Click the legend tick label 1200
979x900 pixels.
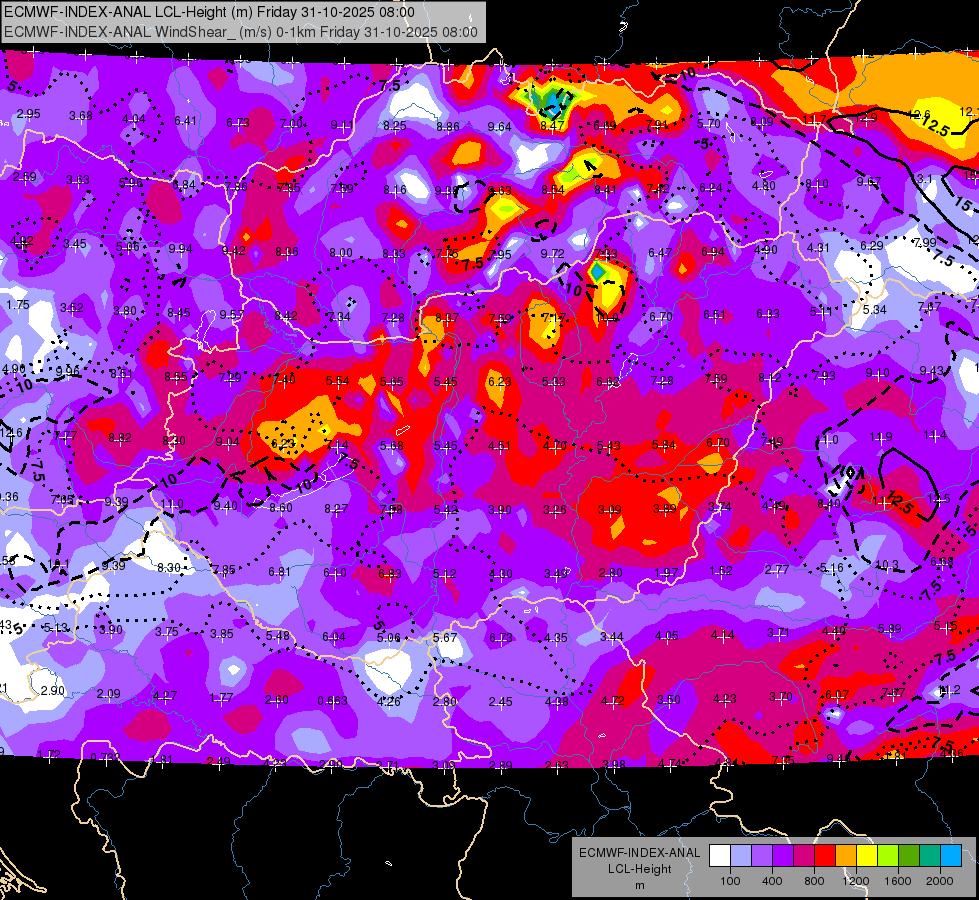pyautogui.click(x=855, y=881)
